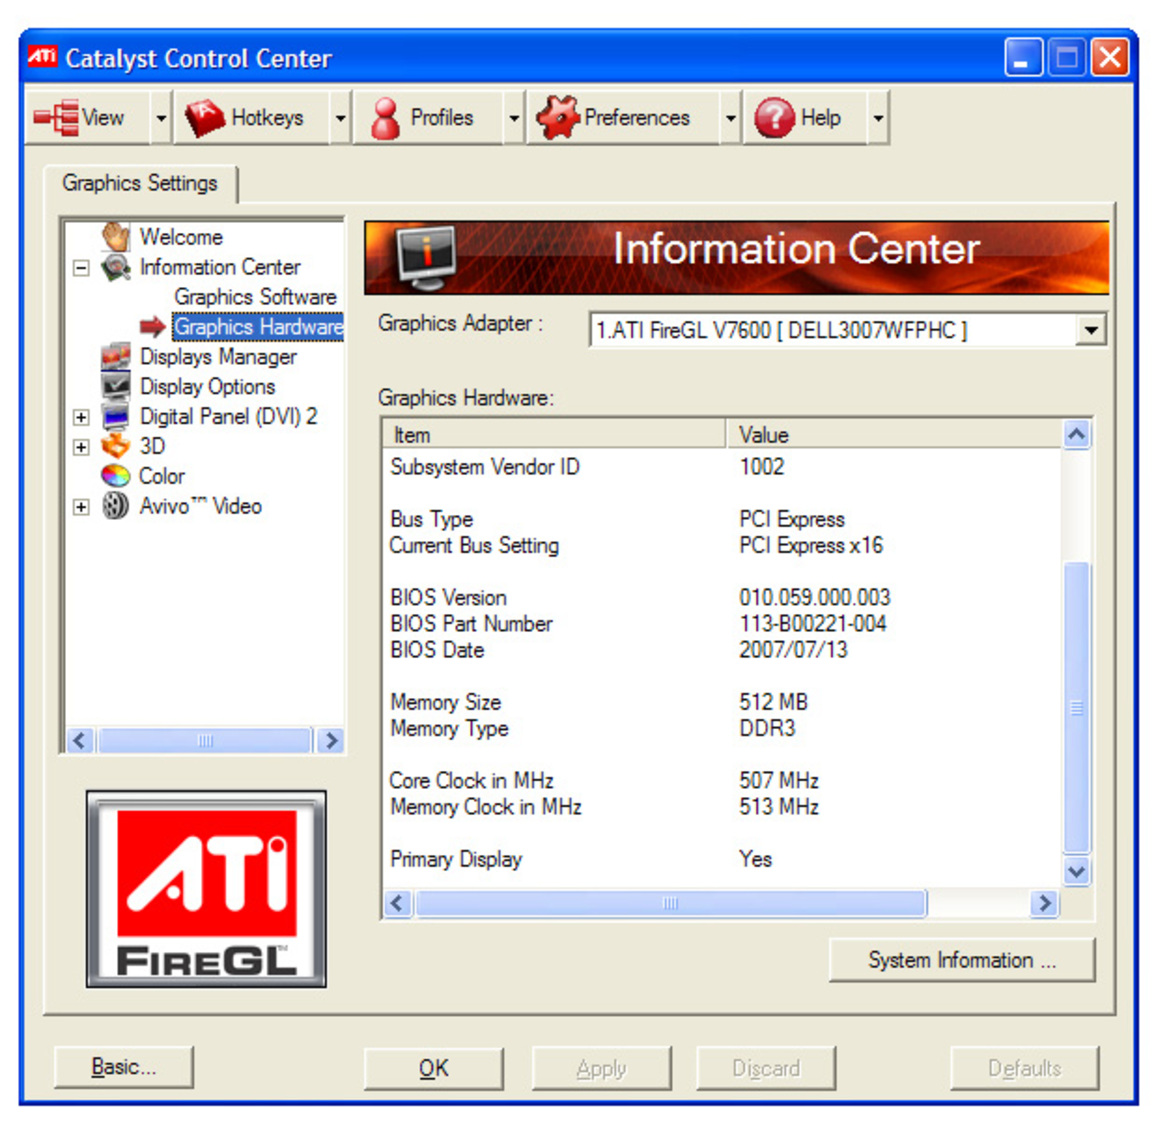
Task: Open the Help dropdown arrow
Action: [878, 118]
